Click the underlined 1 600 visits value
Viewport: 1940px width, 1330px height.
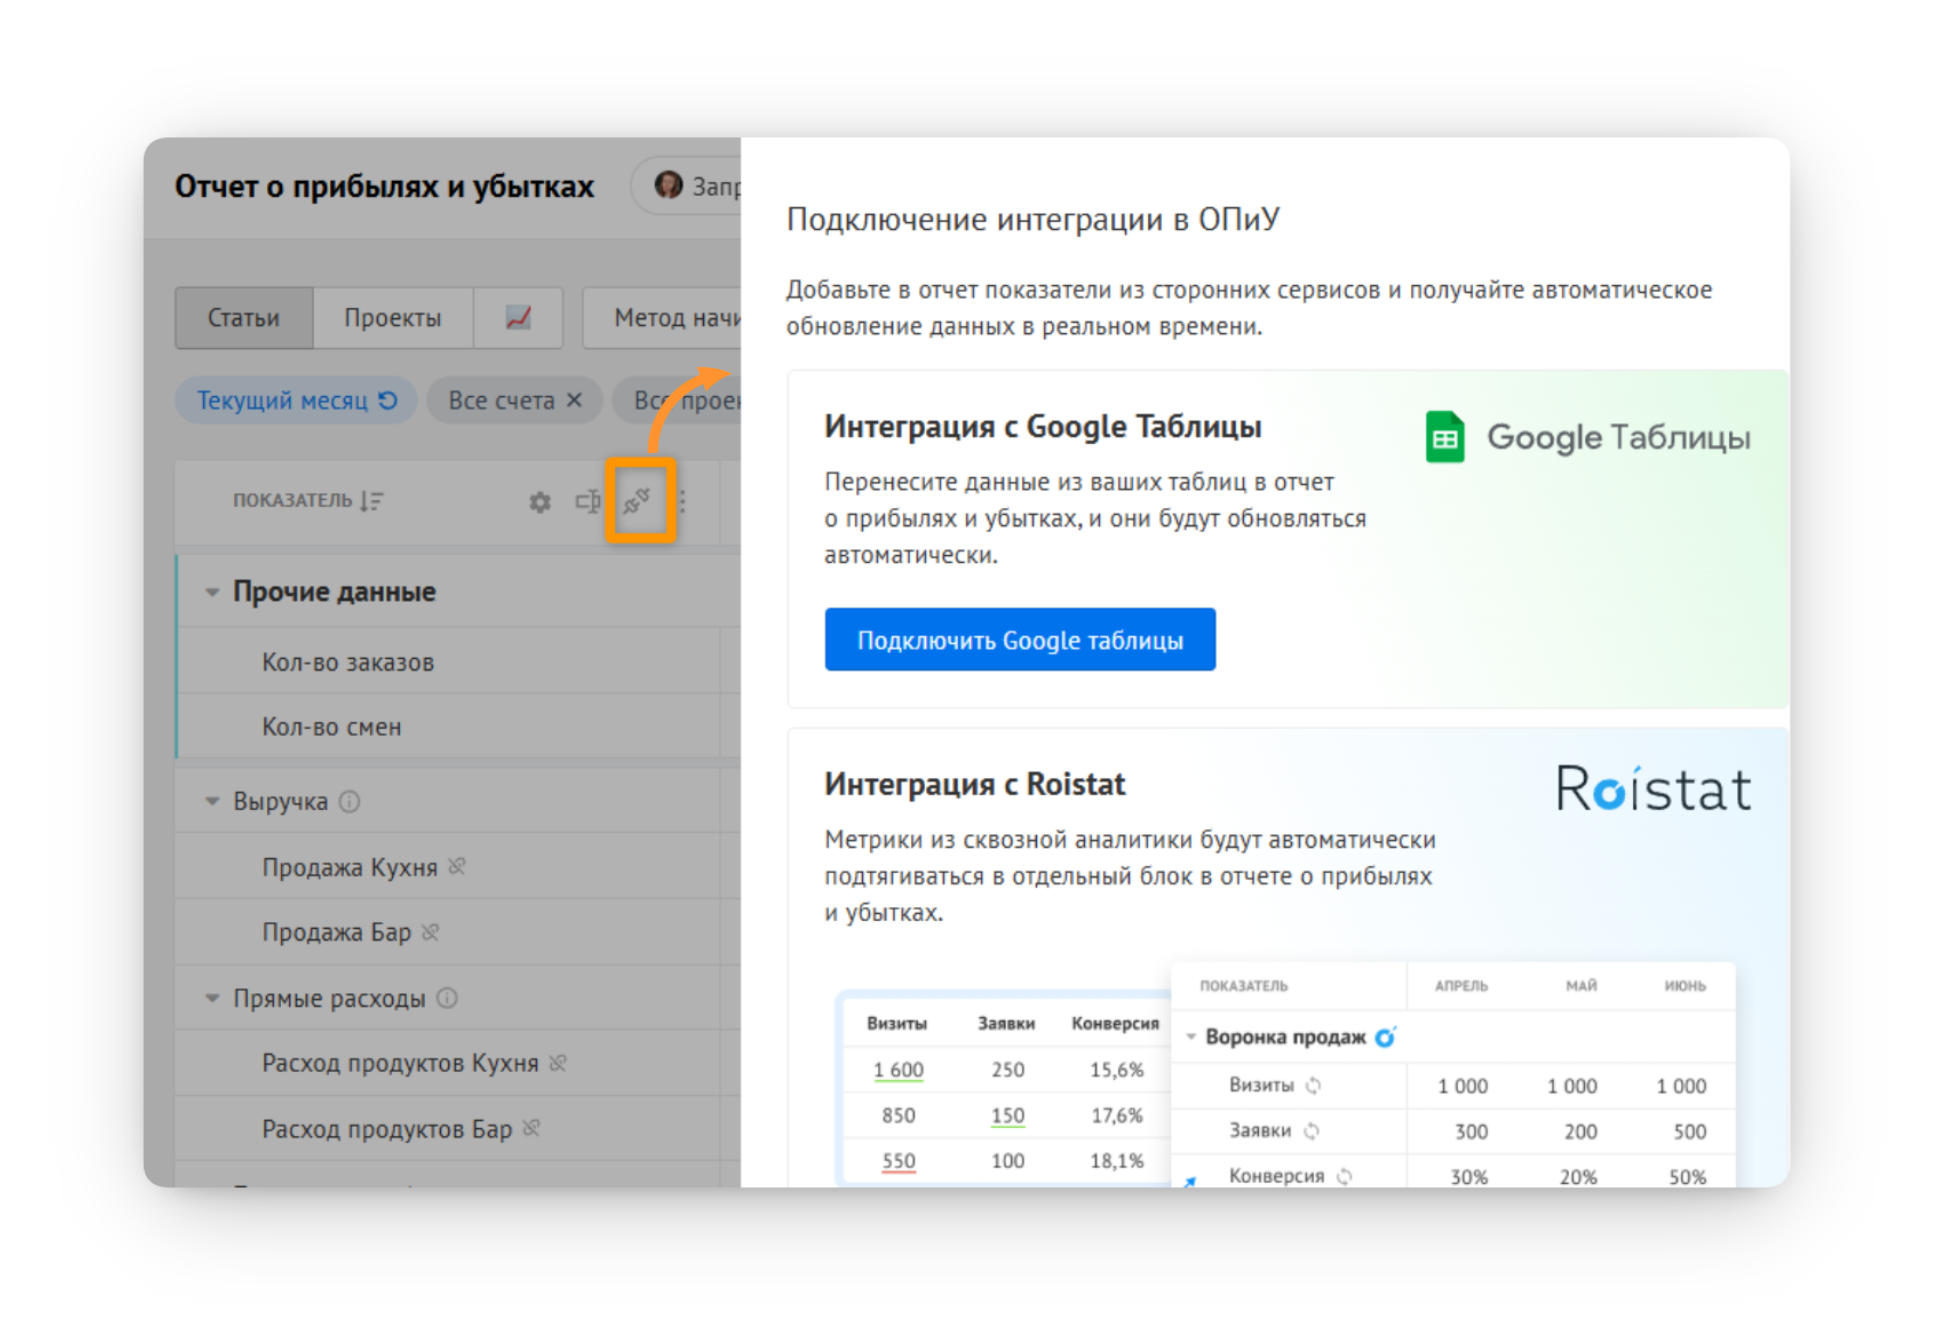pos(898,1070)
